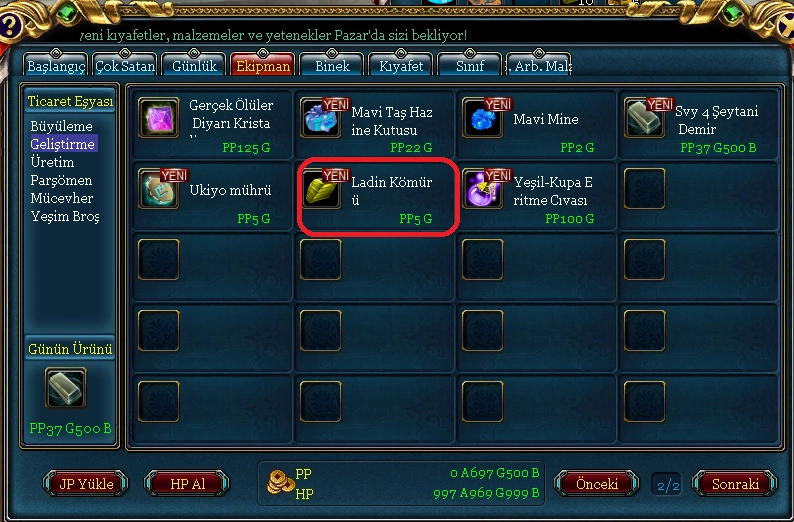Viewport: 794px width, 522px height.
Task: Pick the Ukiyo mührü seal icon
Action: pyautogui.click(x=158, y=188)
